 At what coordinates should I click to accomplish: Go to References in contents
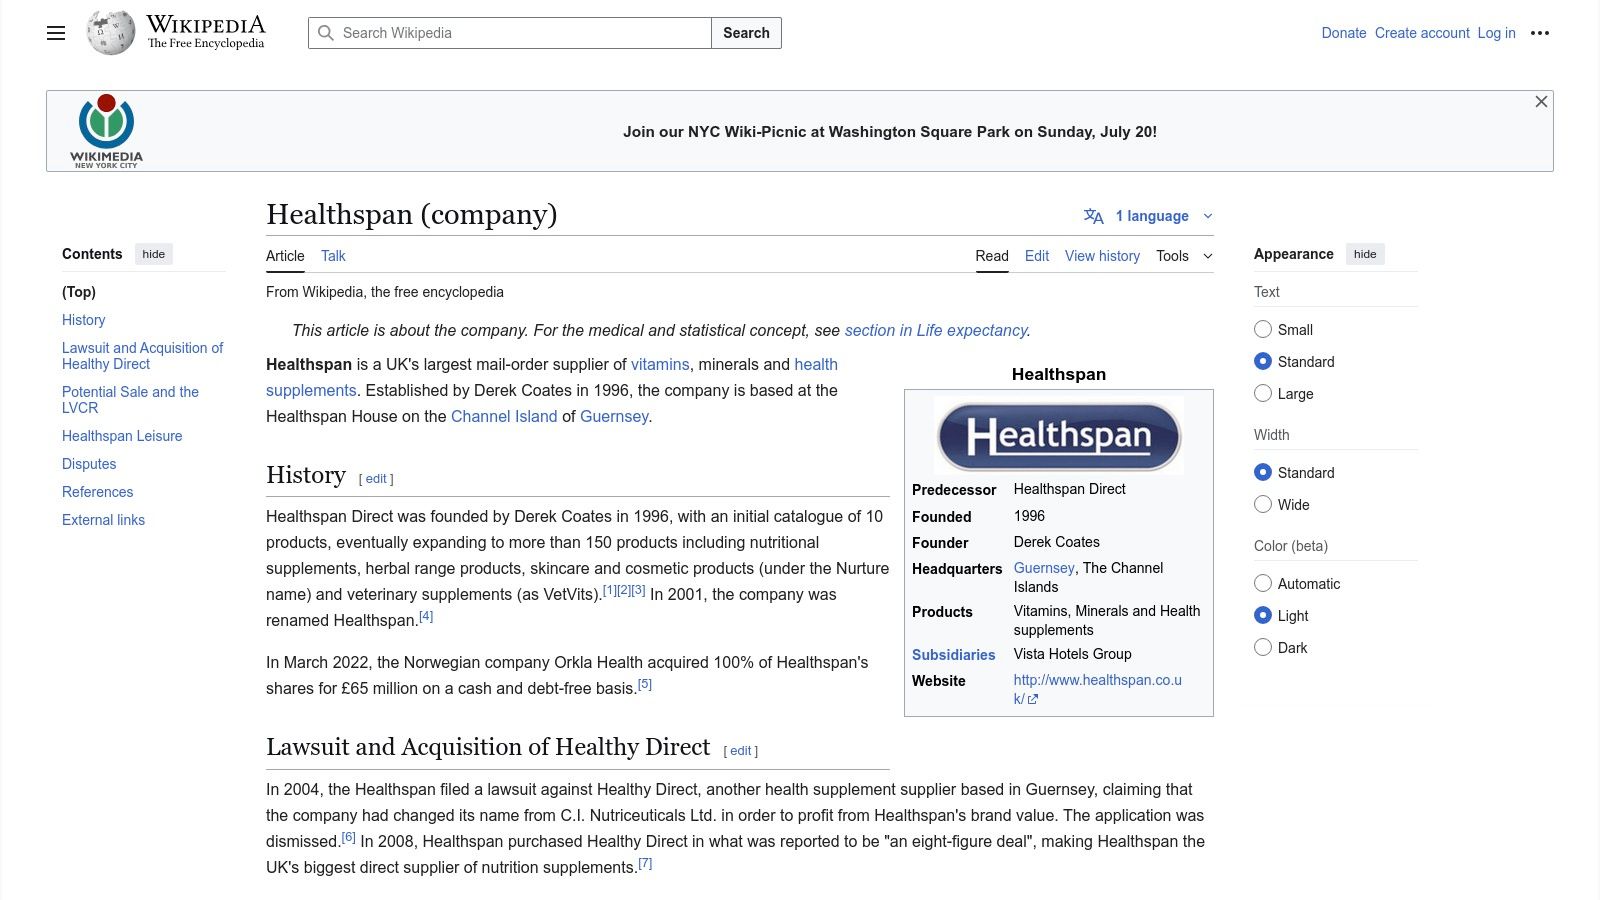tap(97, 492)
